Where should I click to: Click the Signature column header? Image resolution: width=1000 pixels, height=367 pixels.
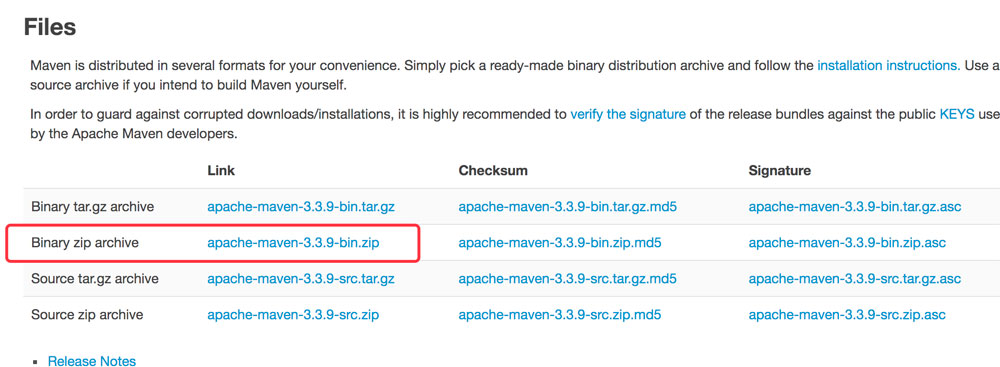(x=780, y=171)
